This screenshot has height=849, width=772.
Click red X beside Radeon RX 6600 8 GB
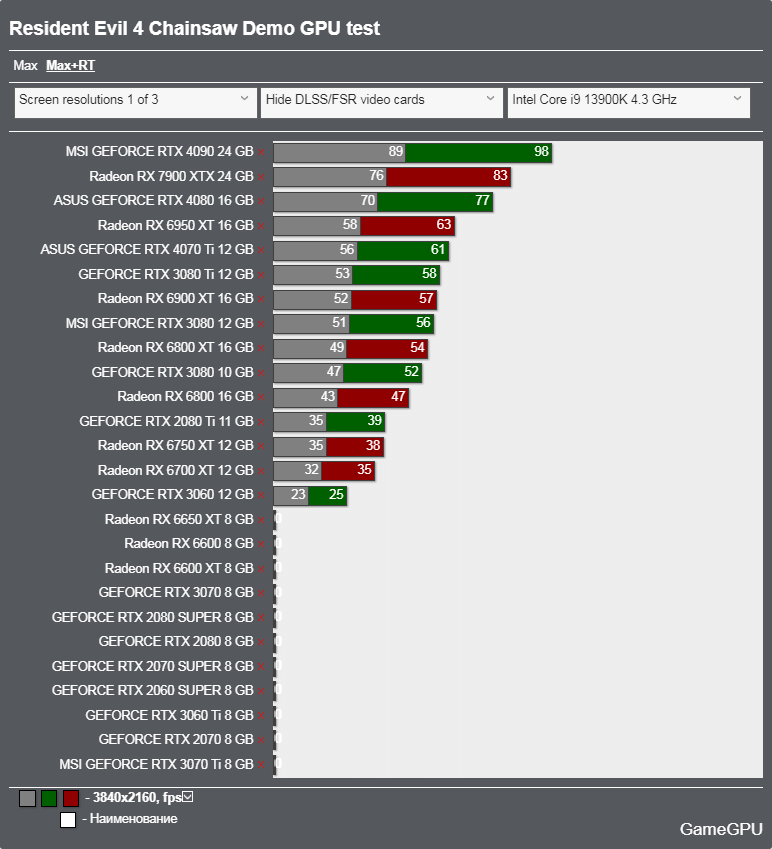point(261,544)
